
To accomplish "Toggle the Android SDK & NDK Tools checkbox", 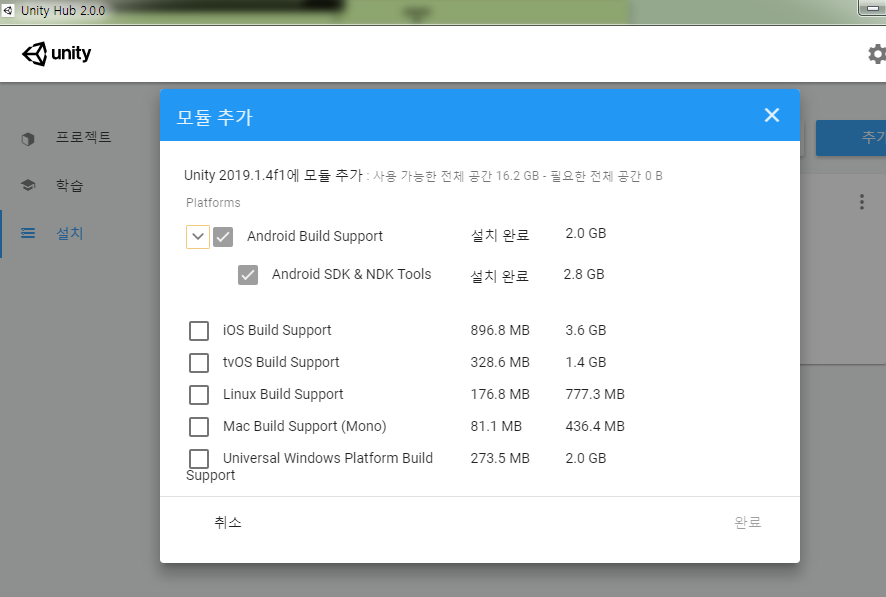I will [x=248, y=275].
